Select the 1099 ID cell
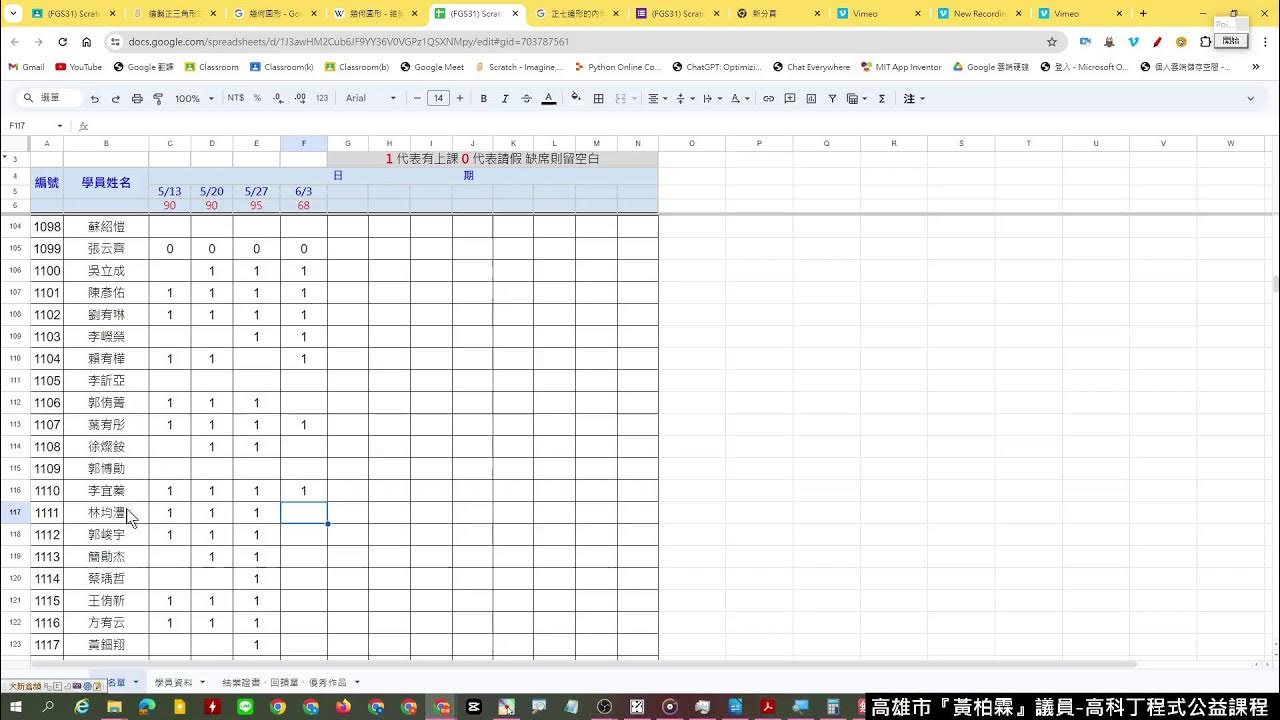The image size is (1280, 720). (x=47, y=249)
